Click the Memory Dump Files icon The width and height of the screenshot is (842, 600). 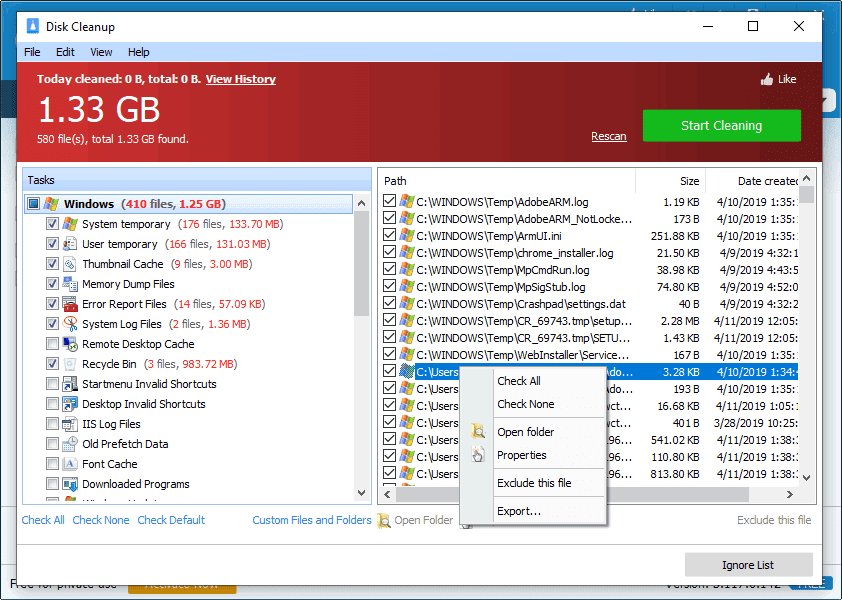pyautogui.click(x=70, y=284)
